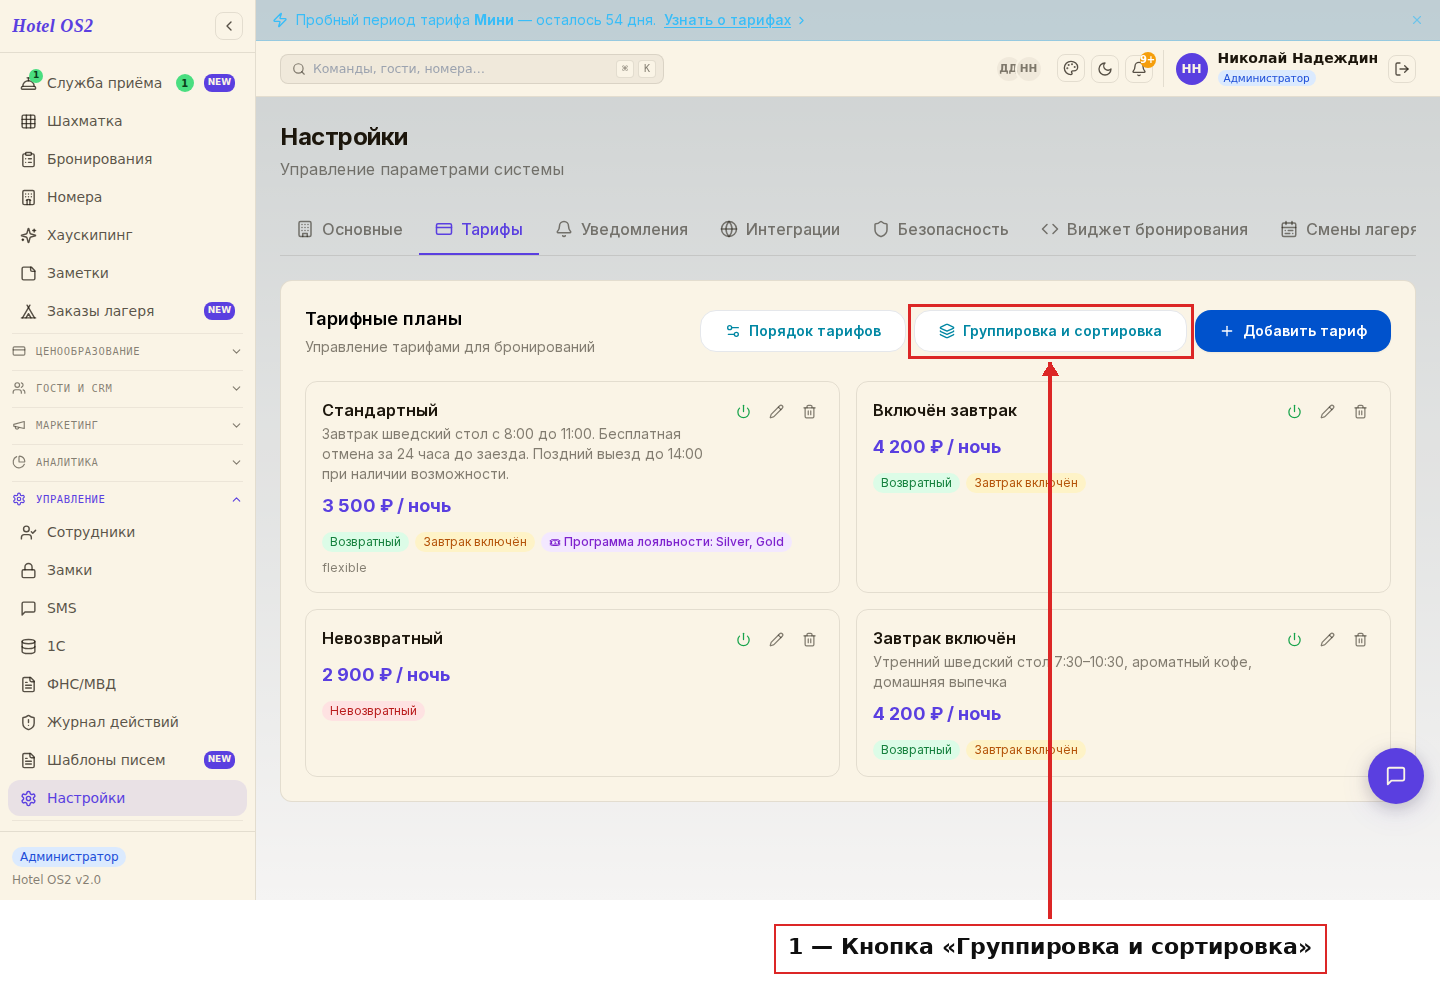Click the «Добавить тариф» button
1440x997 pixels.
1293,331
